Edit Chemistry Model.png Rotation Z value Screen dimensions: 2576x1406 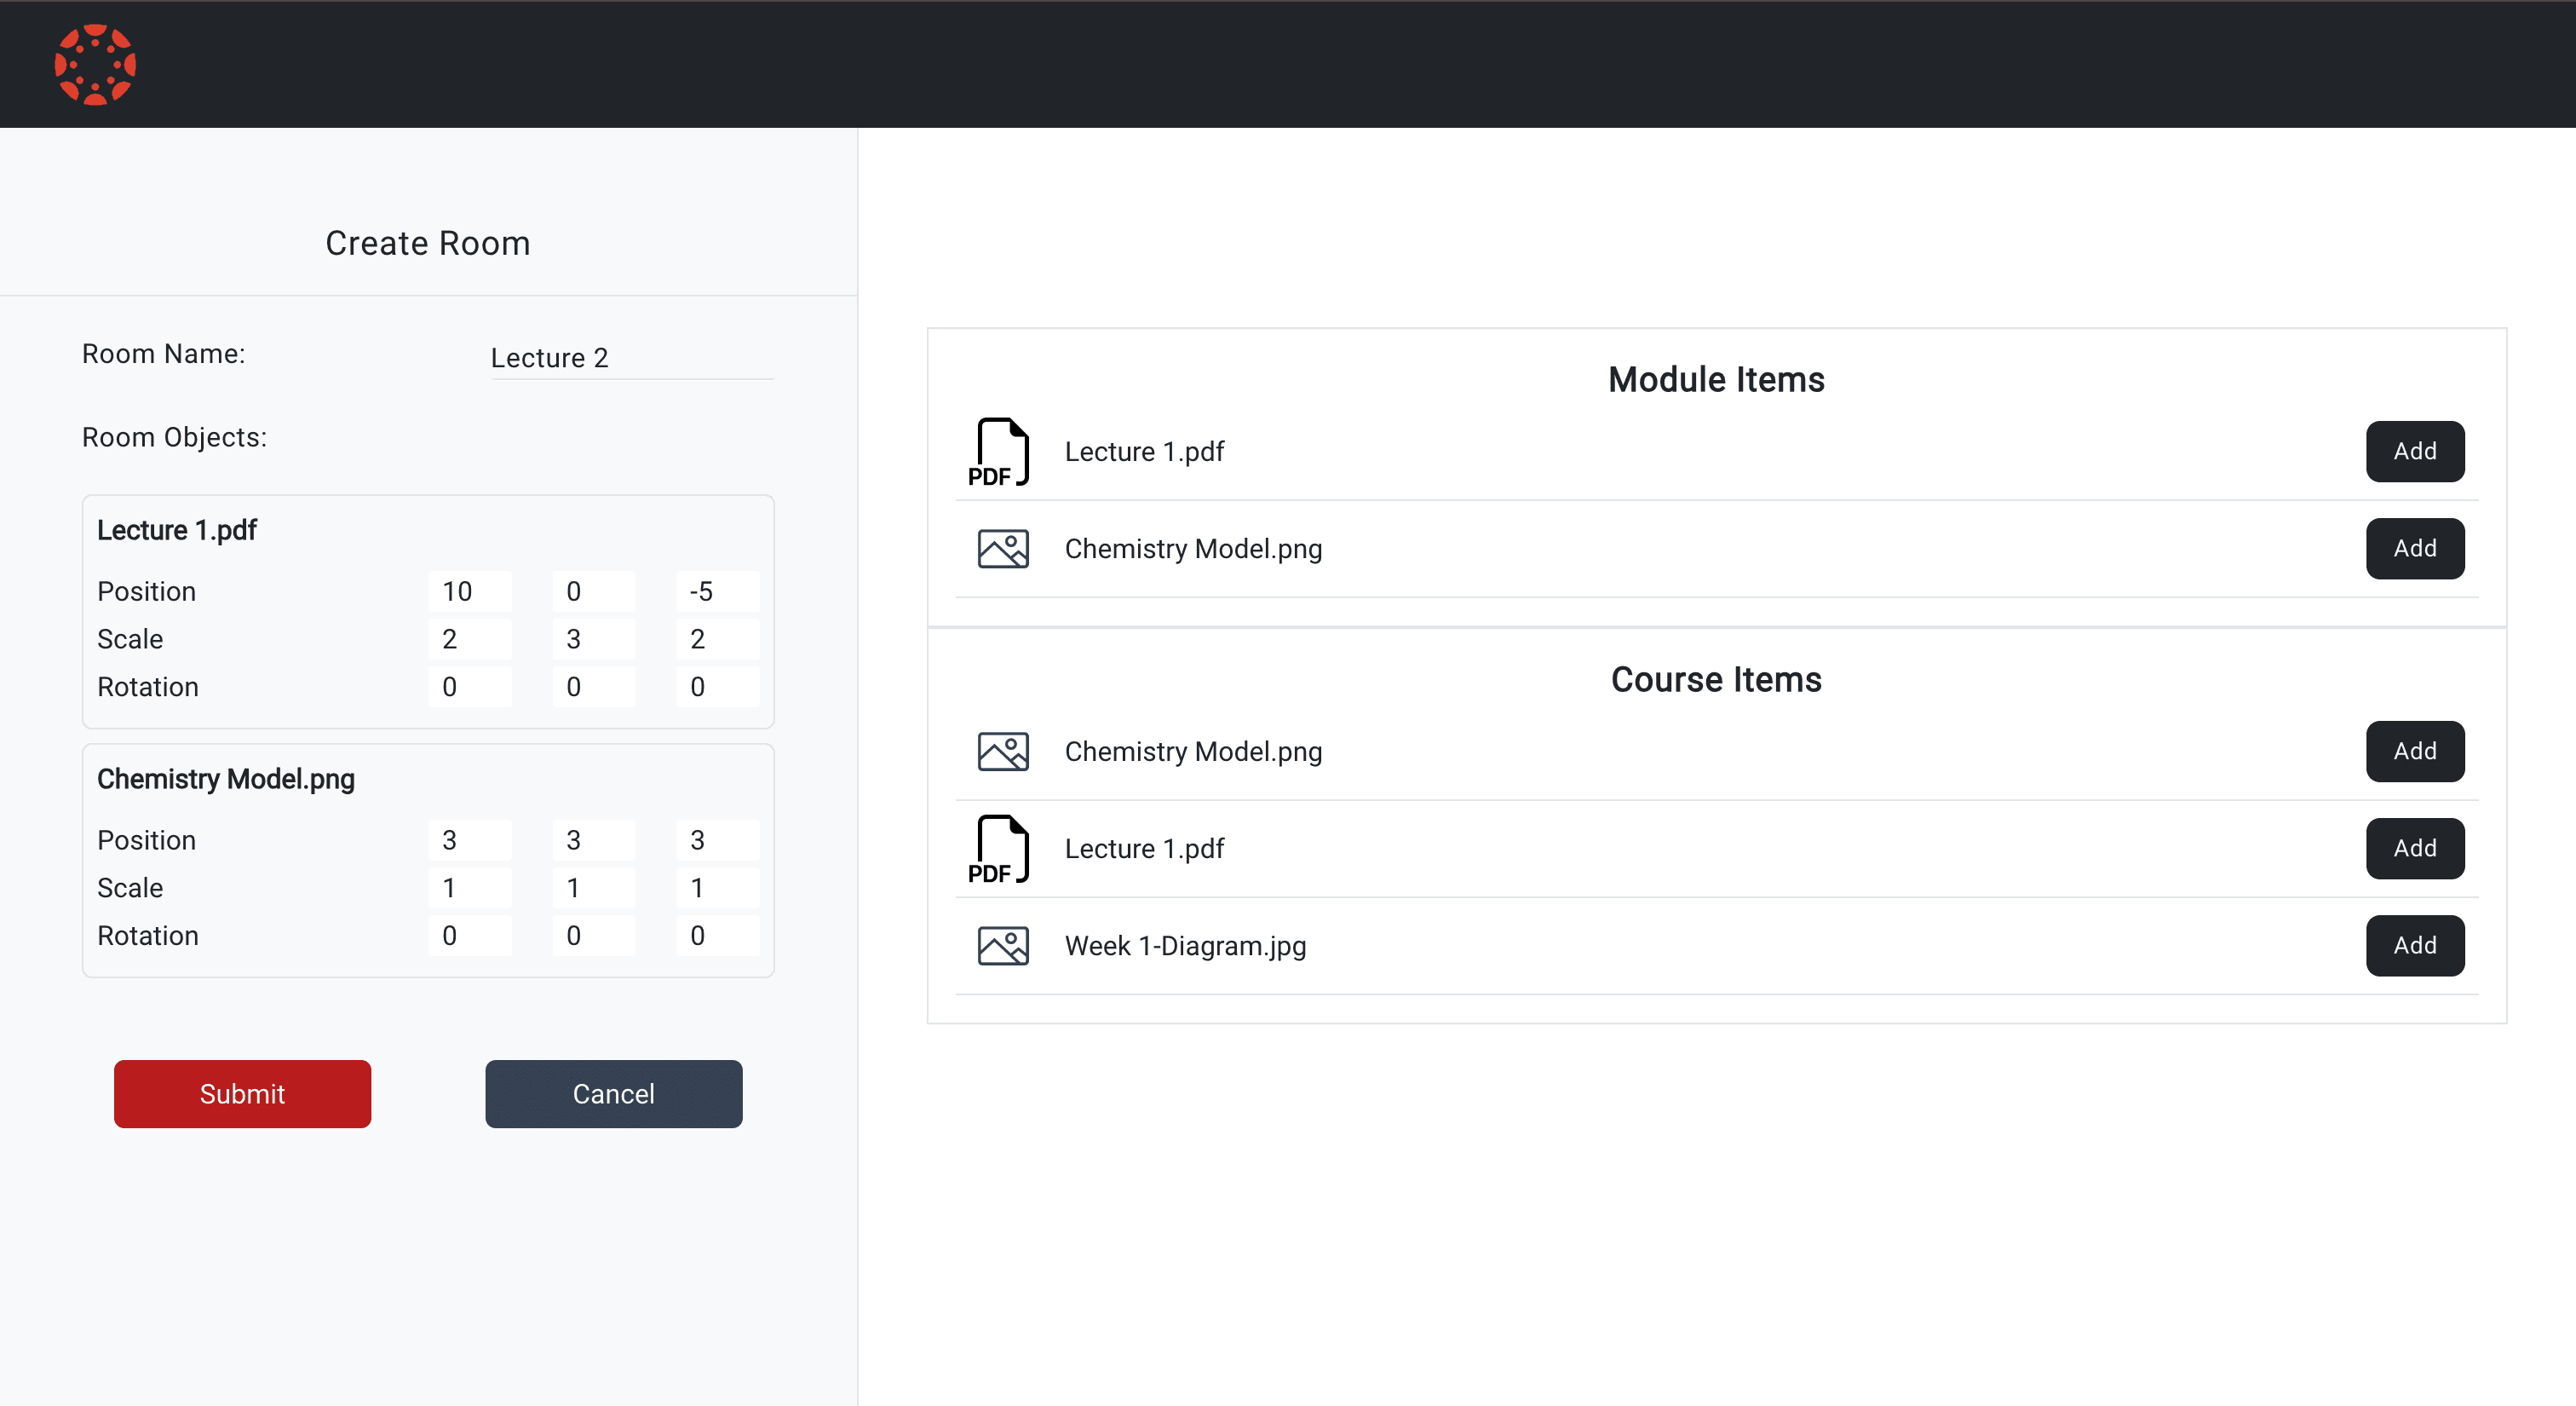pyautogui.click(x=717, y=936)
